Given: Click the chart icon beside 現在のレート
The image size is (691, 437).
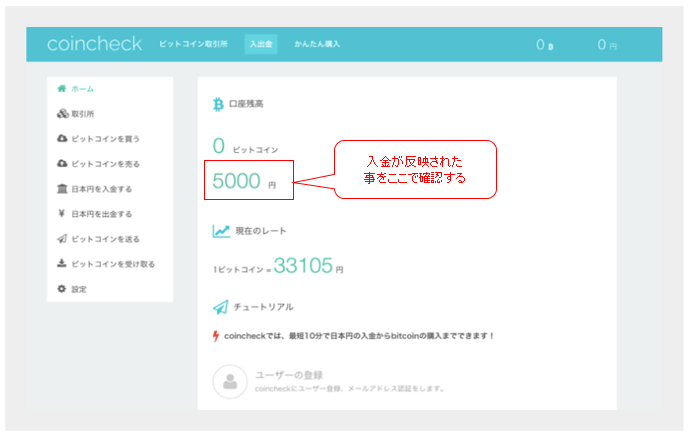Looking at the screenshot, I should [x=221, y=231].
